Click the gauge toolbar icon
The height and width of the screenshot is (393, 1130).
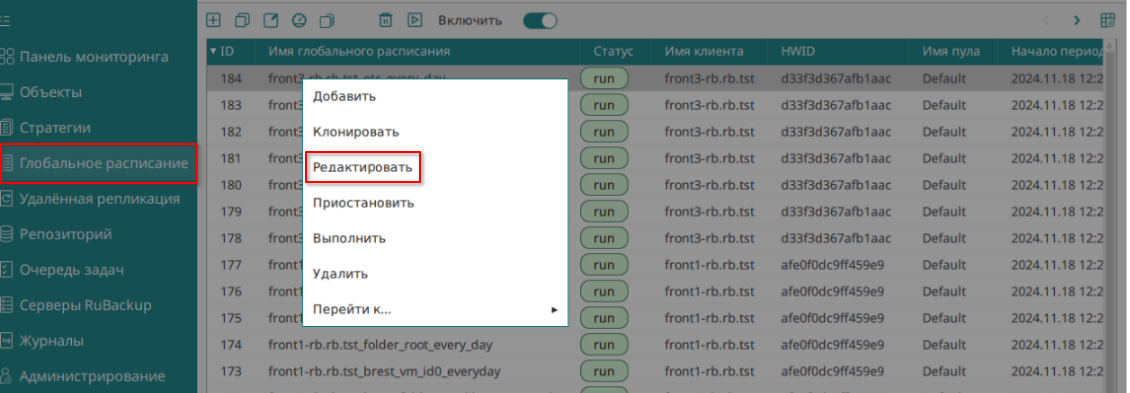click(x=299, y=20)
